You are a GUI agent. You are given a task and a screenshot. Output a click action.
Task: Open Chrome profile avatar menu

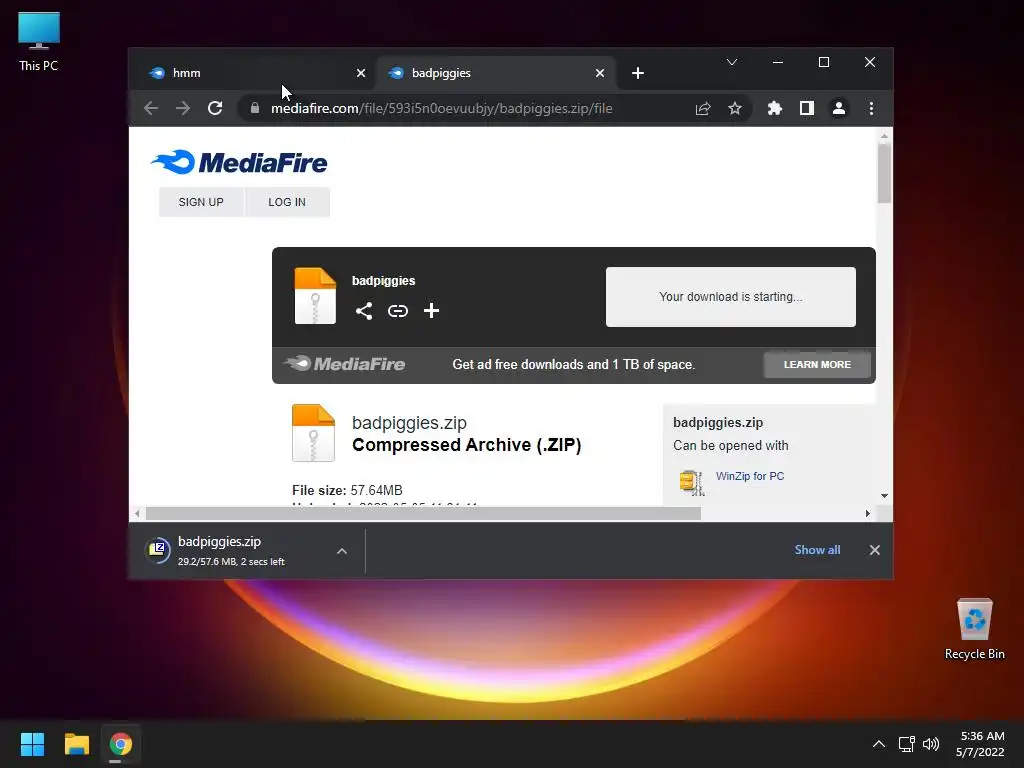(839, 108)
